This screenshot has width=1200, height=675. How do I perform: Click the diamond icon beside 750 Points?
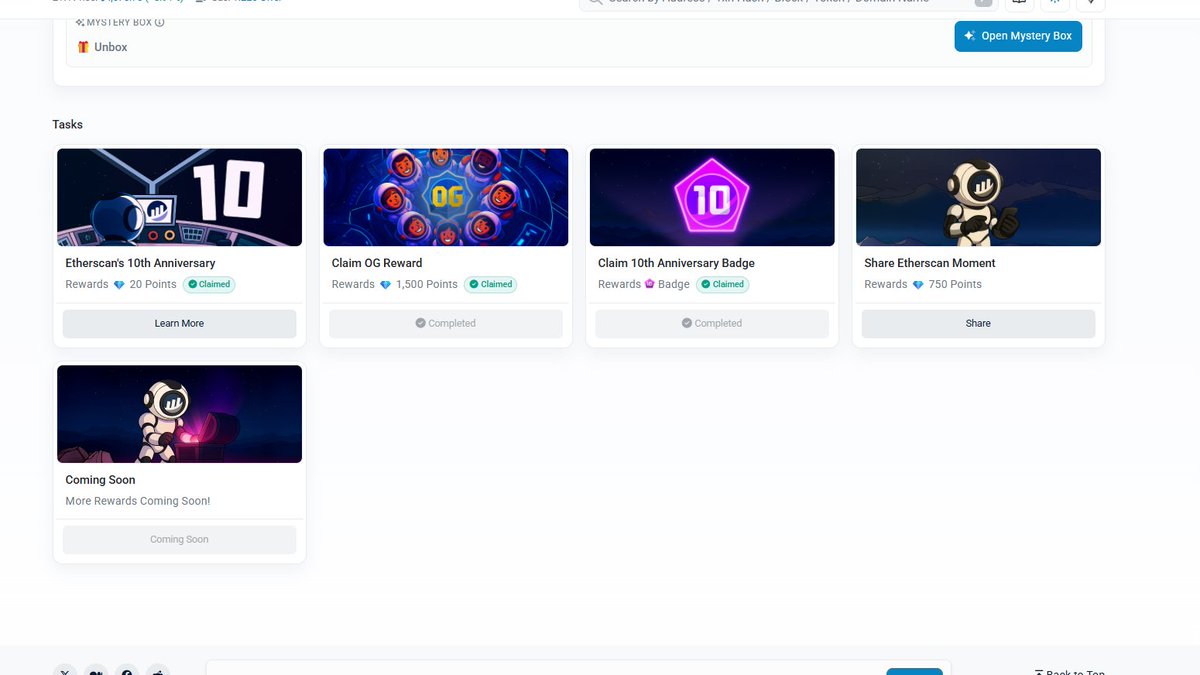(918, 285)
